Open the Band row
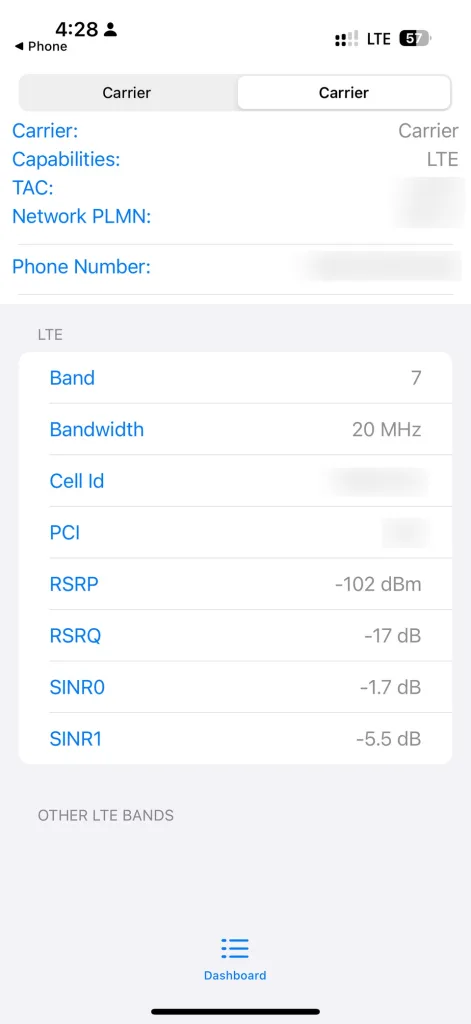Image resolution: width=471 pixels, height=1024 pixels. pyautogui.click(x=235, y=378)
